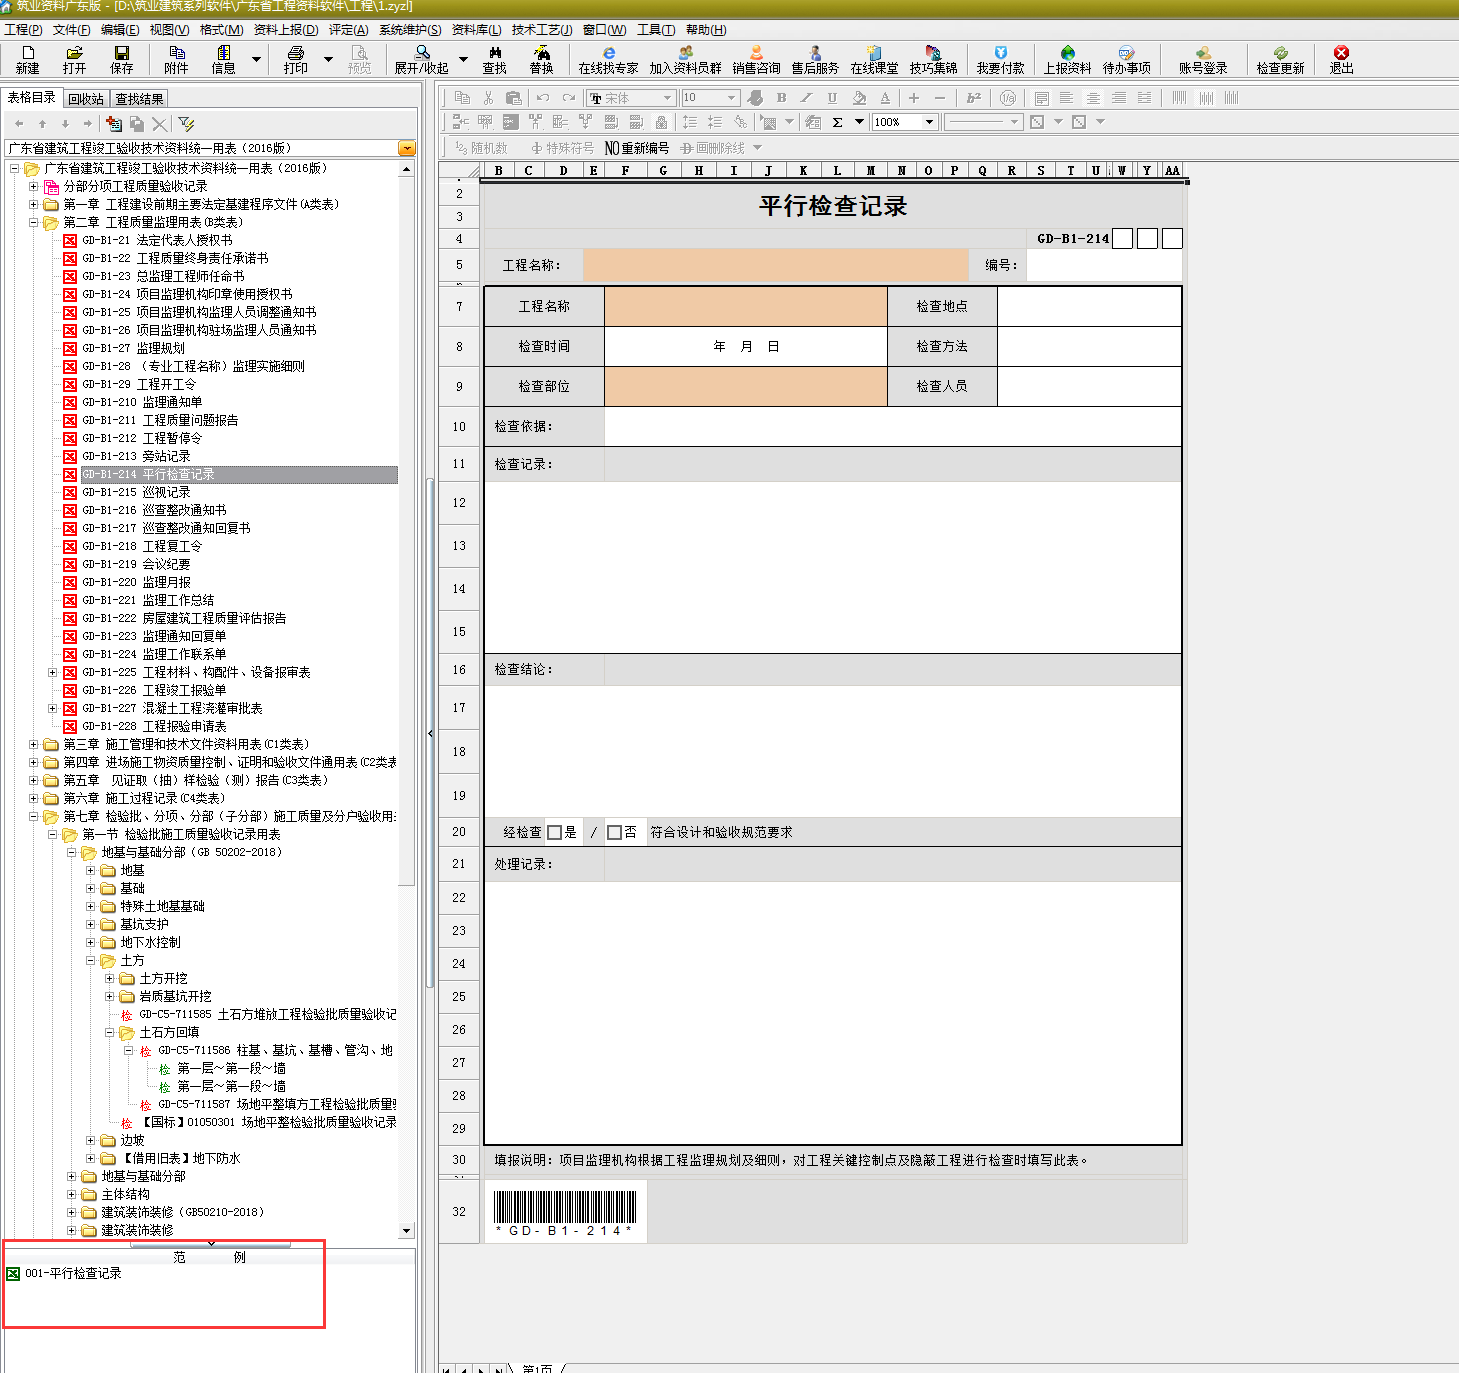
Task: Open the 资料库(L) menu
Action: pyautogui.click(x=477, y=30)
